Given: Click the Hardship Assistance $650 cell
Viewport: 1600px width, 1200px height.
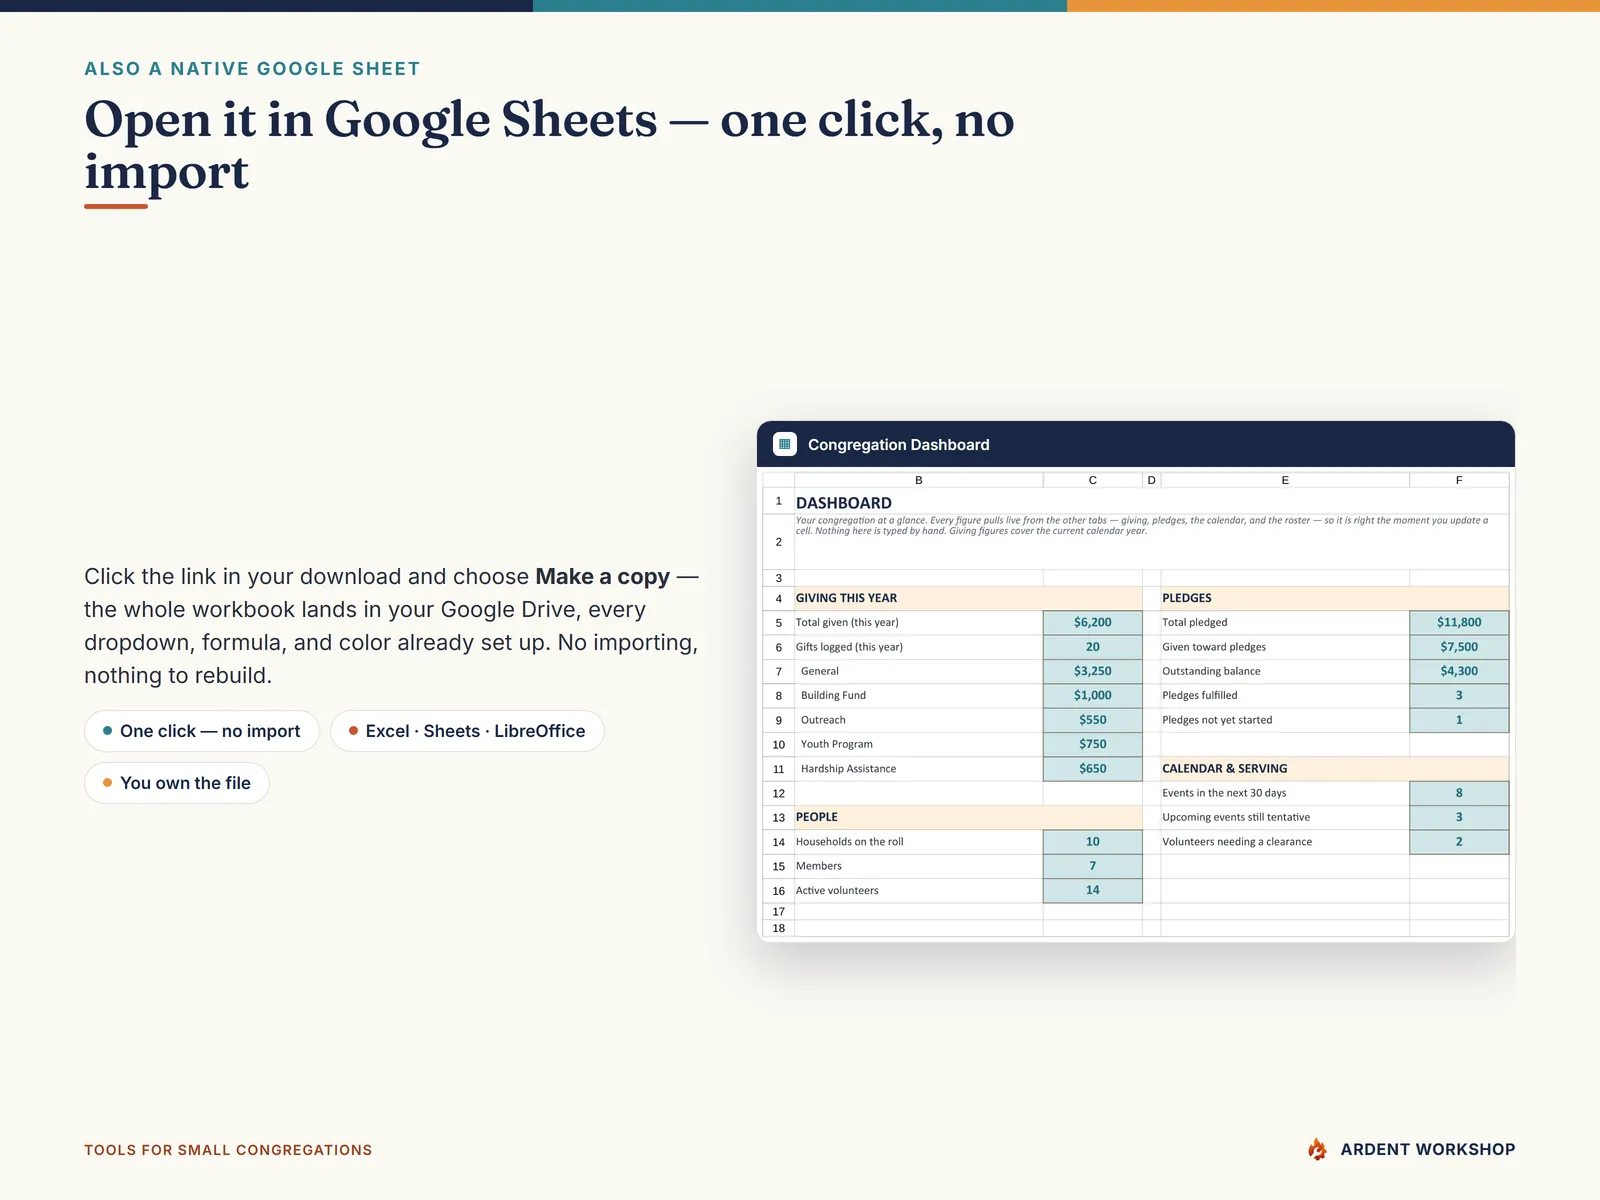Looking at the screenshot, I should (1093, 769).
